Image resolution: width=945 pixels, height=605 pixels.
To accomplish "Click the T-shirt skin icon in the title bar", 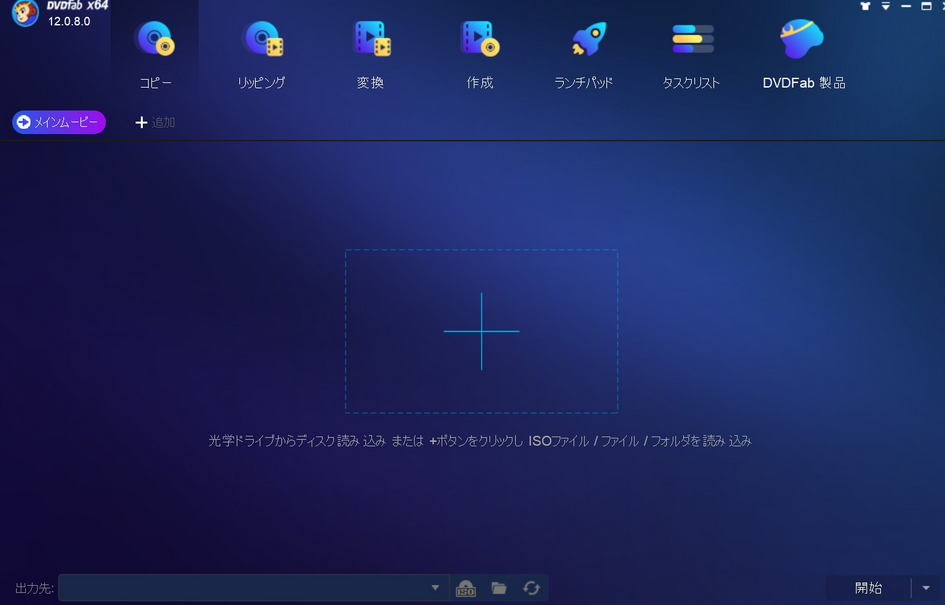I will click(865, 6).
